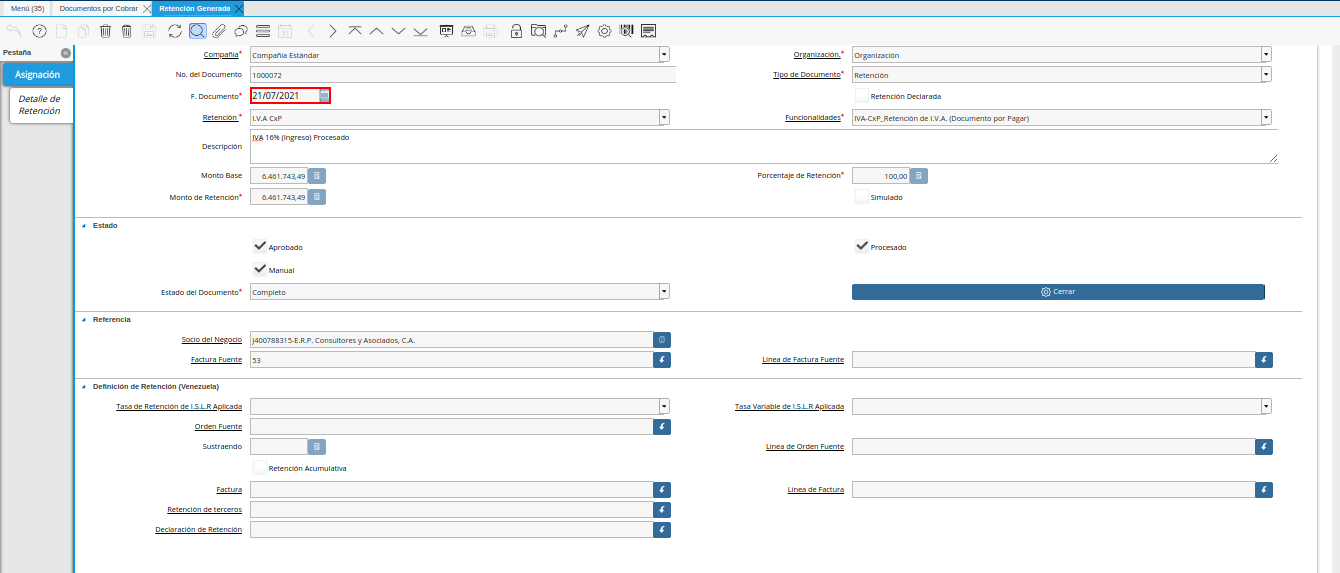Open Tasa Variable de I.S.L.R Aplicada dropdown
The image size is (1340, 573).
click(x=1266, y=406)
